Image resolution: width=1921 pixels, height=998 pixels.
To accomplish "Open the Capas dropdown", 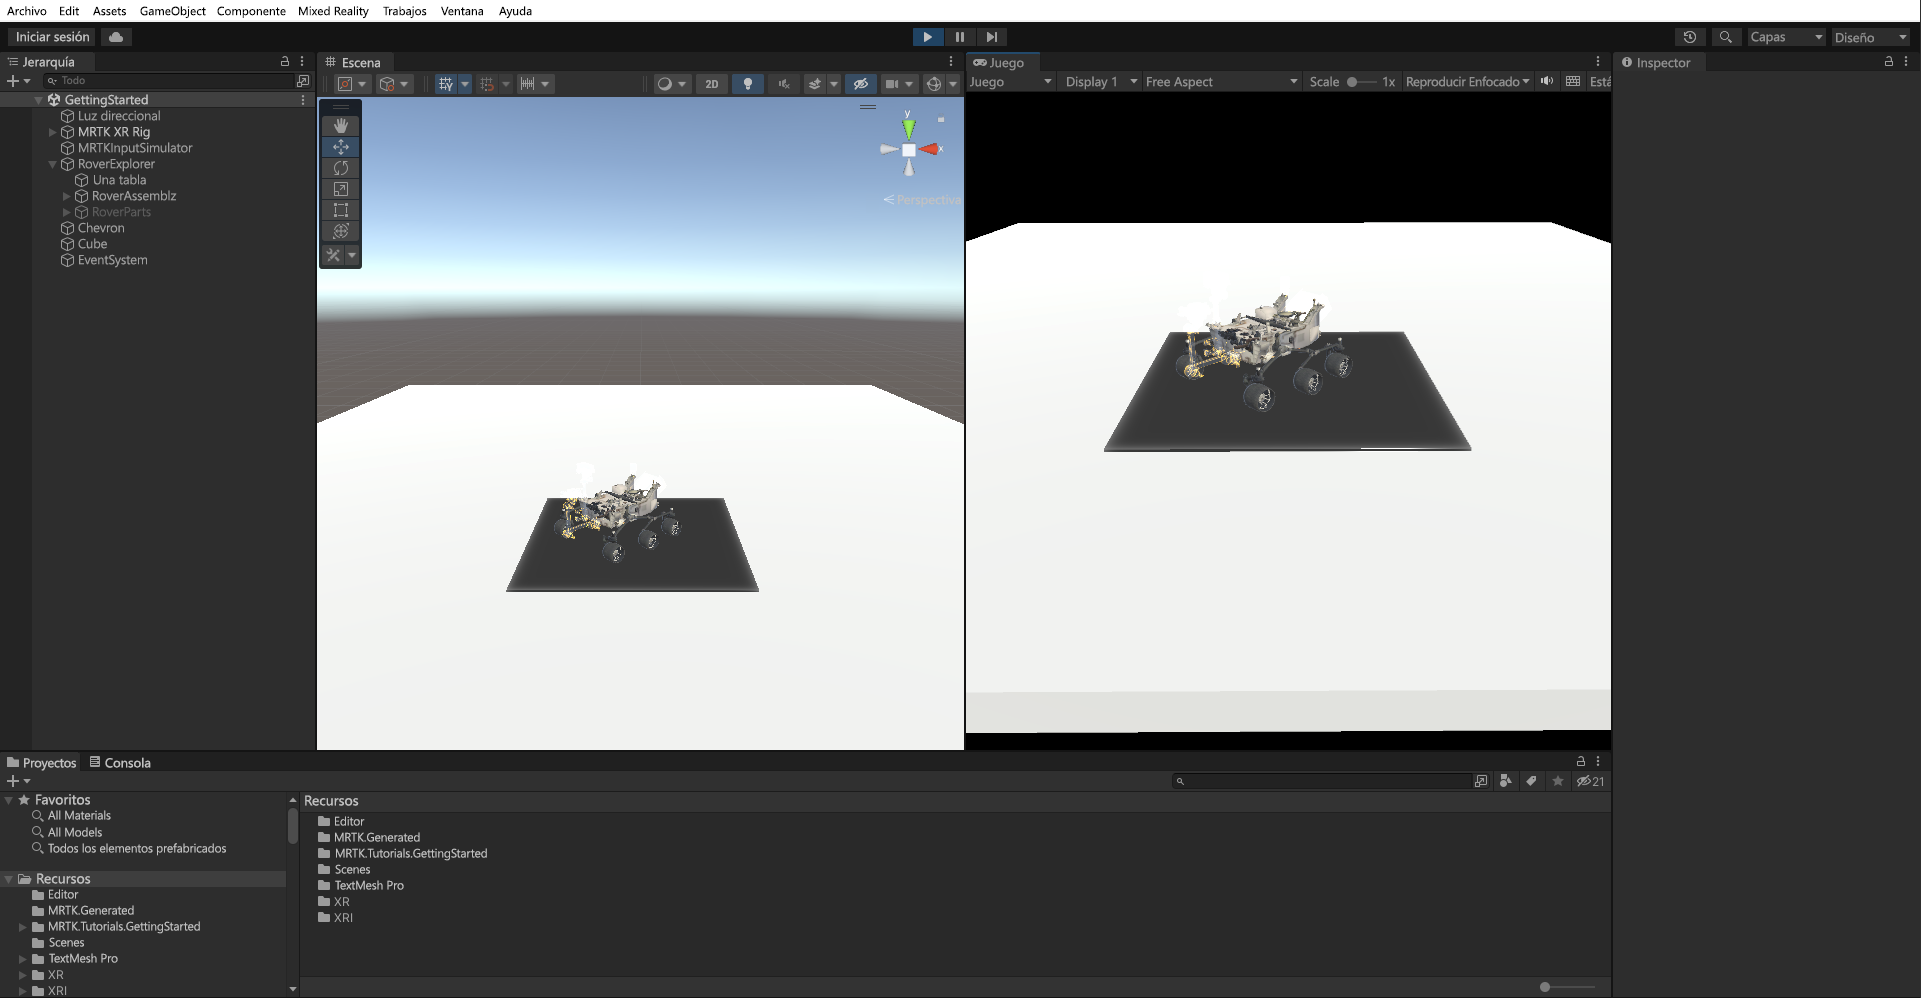I will 1786,36.
